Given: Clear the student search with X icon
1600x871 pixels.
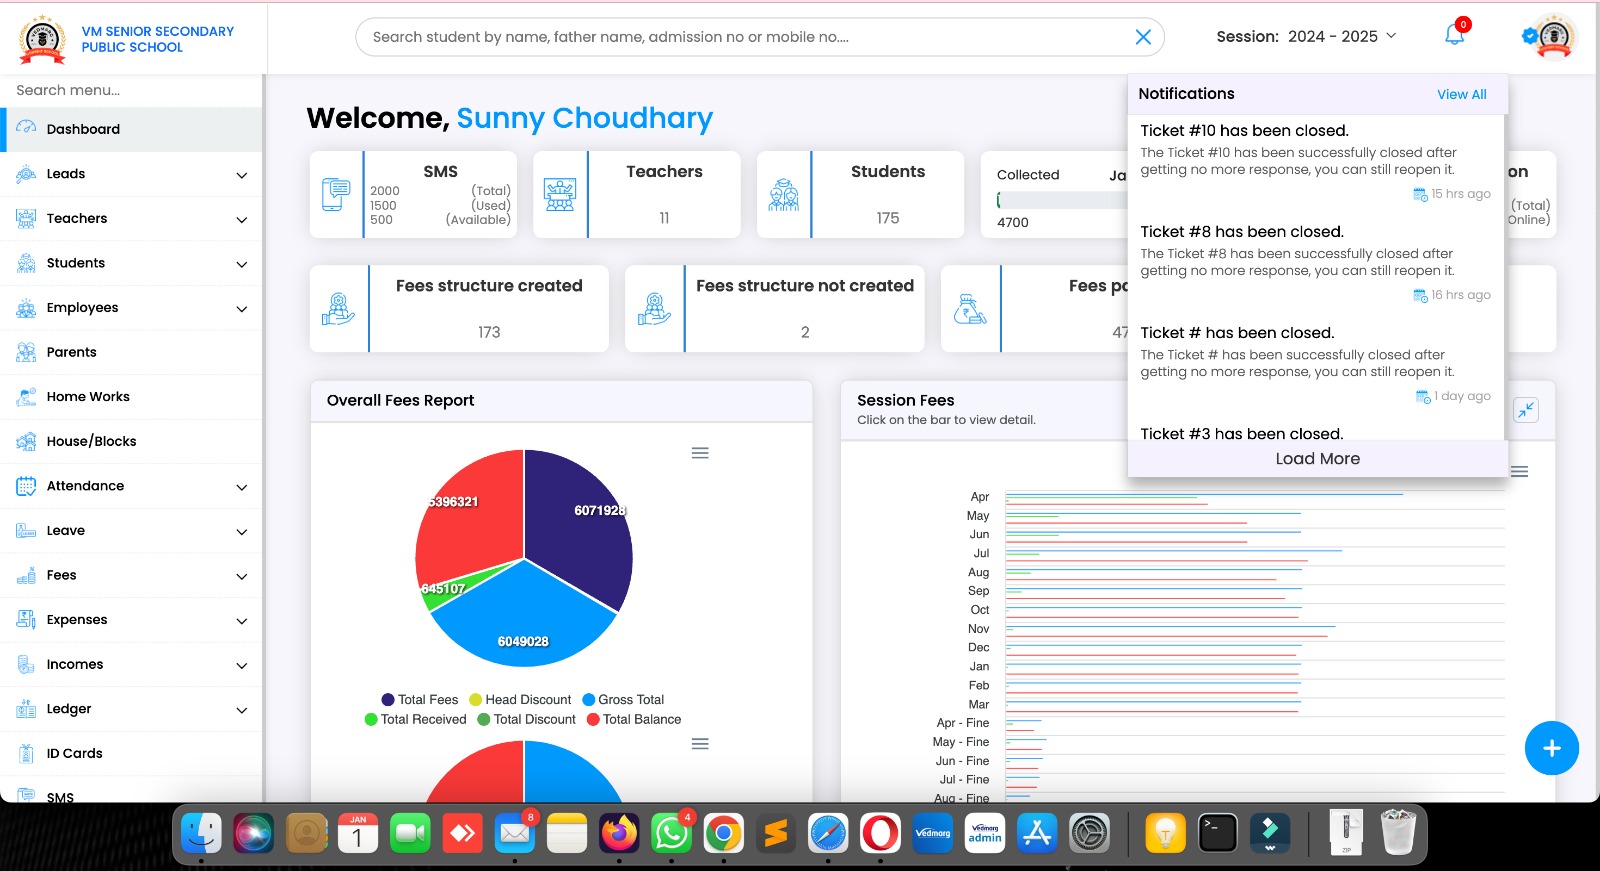Looking at the screenshot, I should (1143, 37).
